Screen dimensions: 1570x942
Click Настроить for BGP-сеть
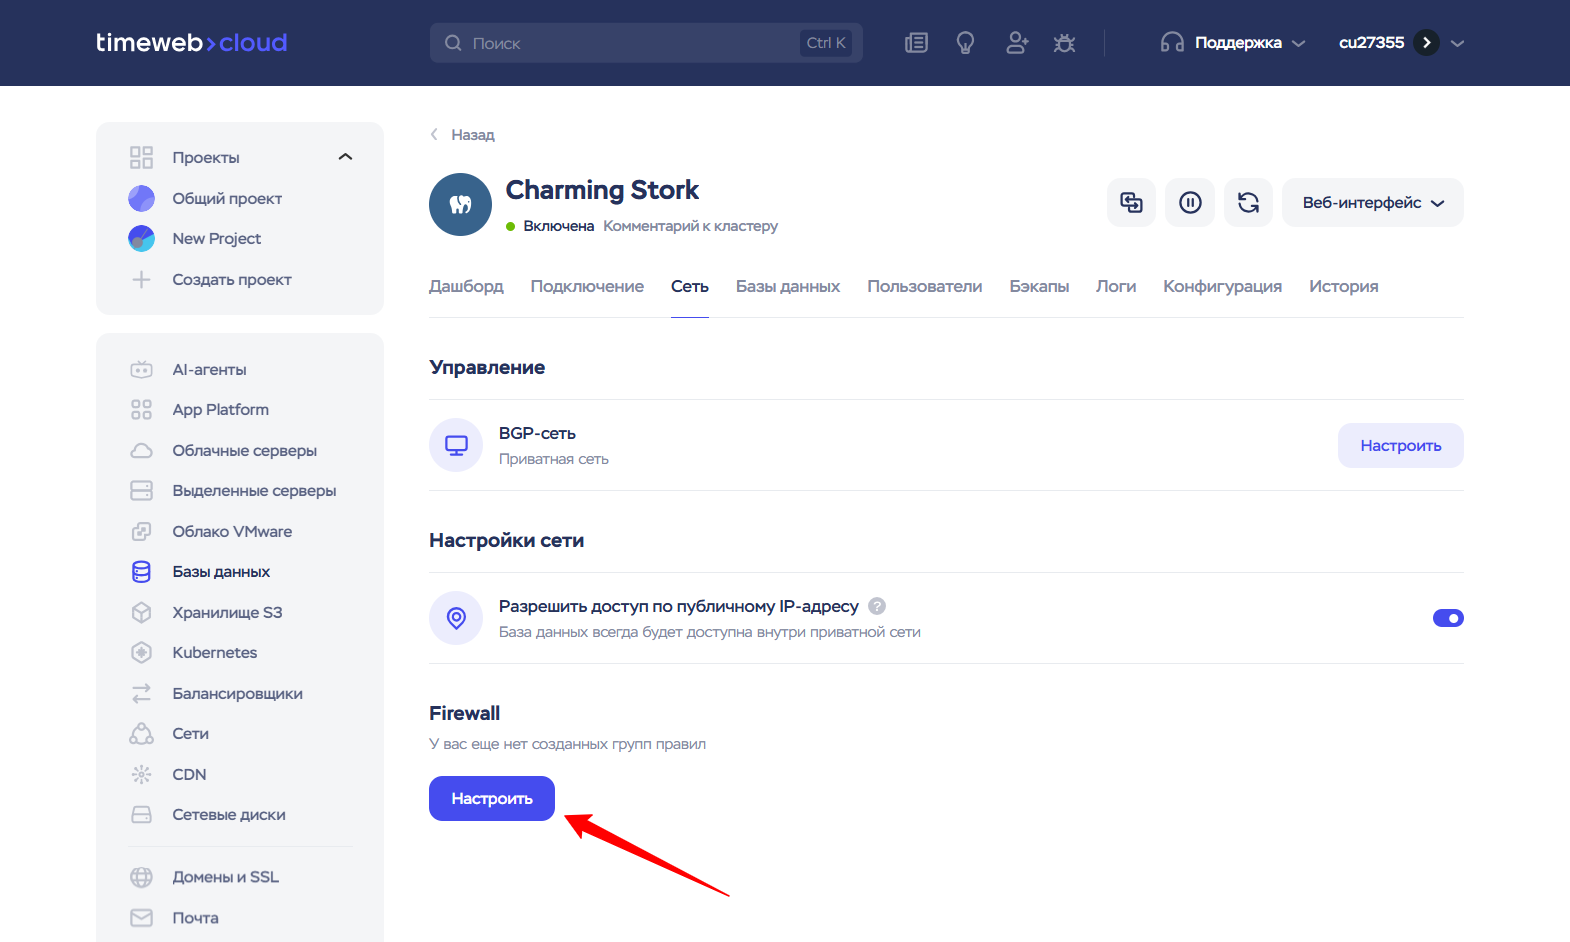(x=1400, y=445)
